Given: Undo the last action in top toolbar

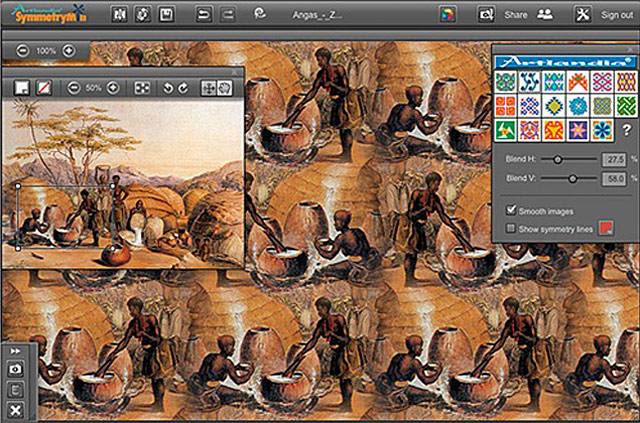Looking at the screenshot, I should pyautogui.click(x=204, y=15).
